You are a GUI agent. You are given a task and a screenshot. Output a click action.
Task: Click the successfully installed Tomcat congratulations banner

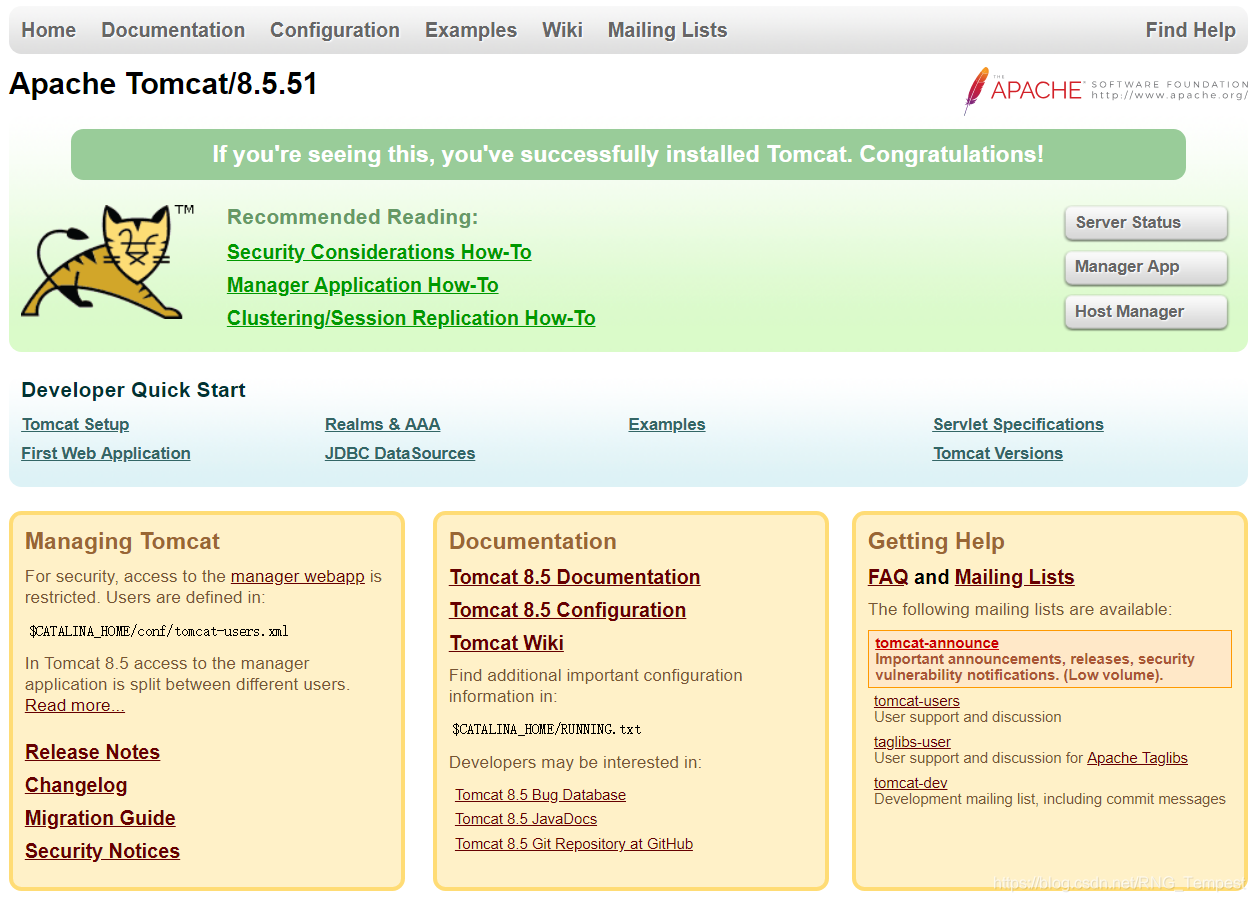pyautogui.click(x=628, y=155)
